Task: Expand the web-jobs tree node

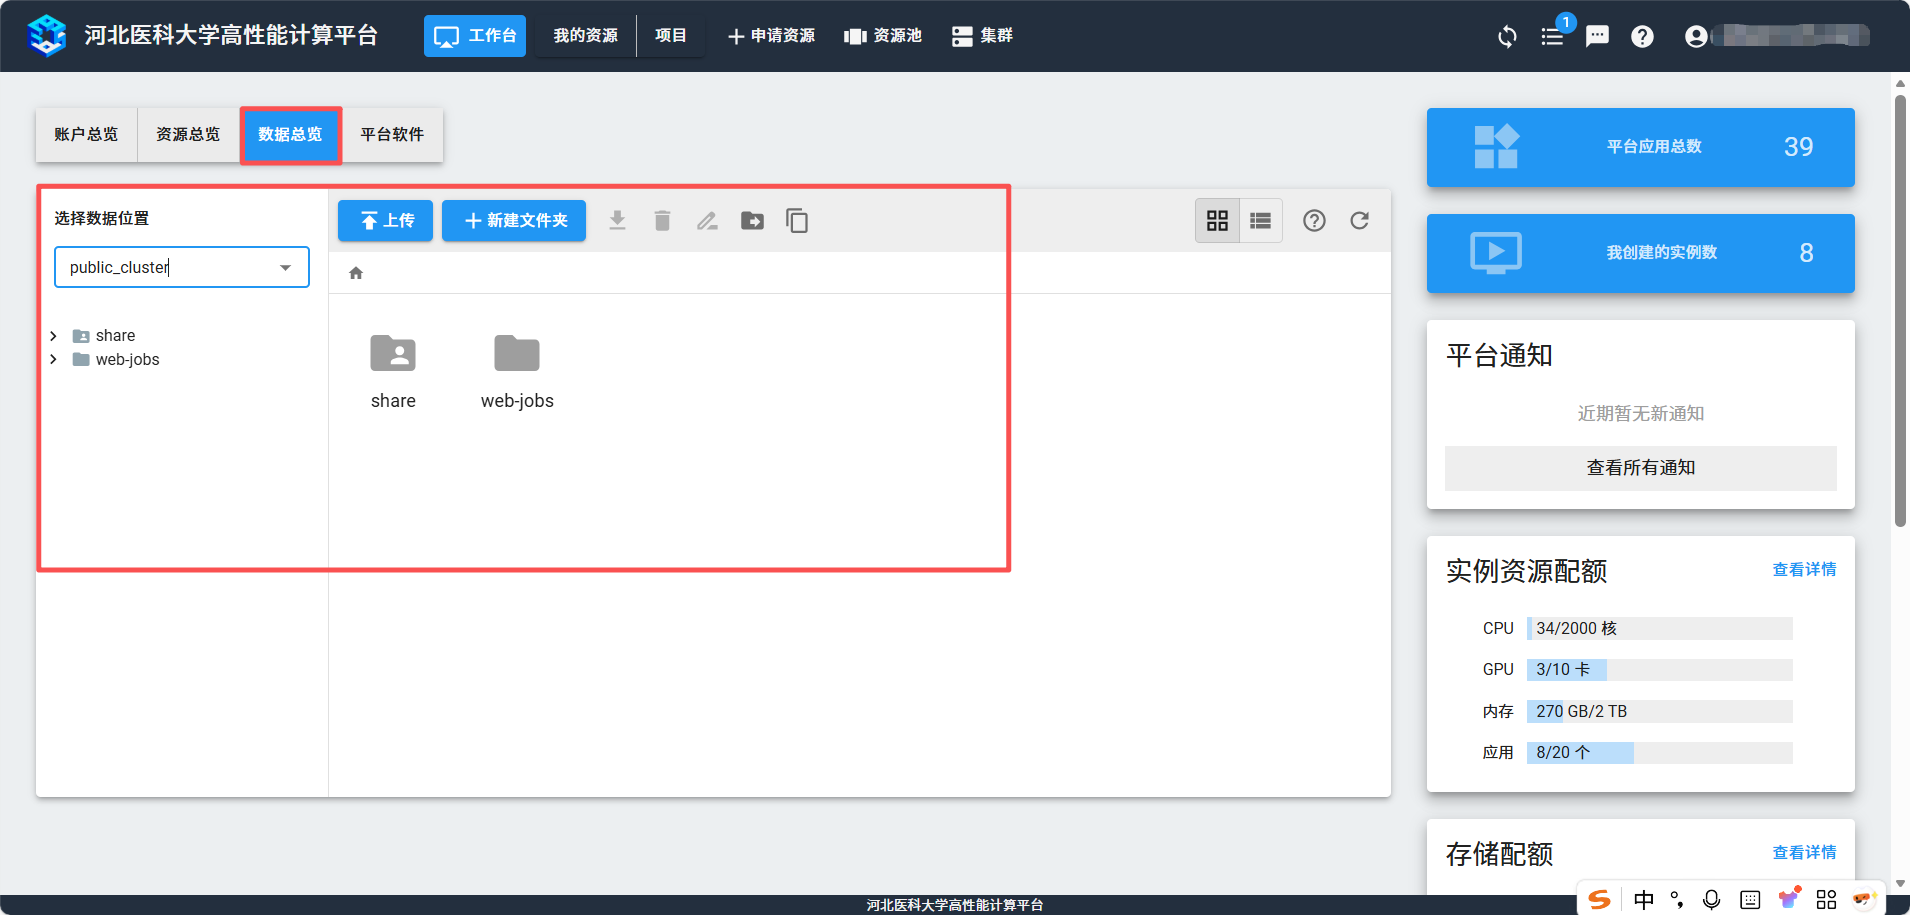Action: tap(54, 360)
